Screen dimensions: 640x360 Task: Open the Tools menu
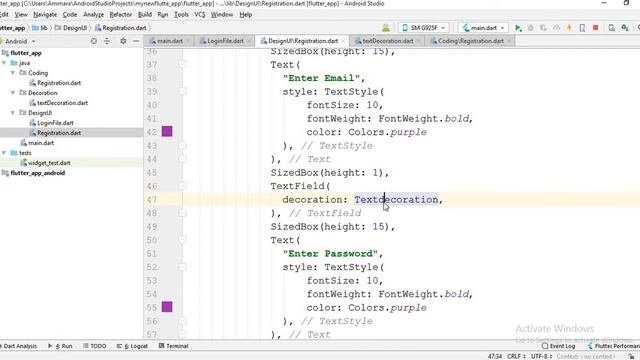click(x=181, y=15)
